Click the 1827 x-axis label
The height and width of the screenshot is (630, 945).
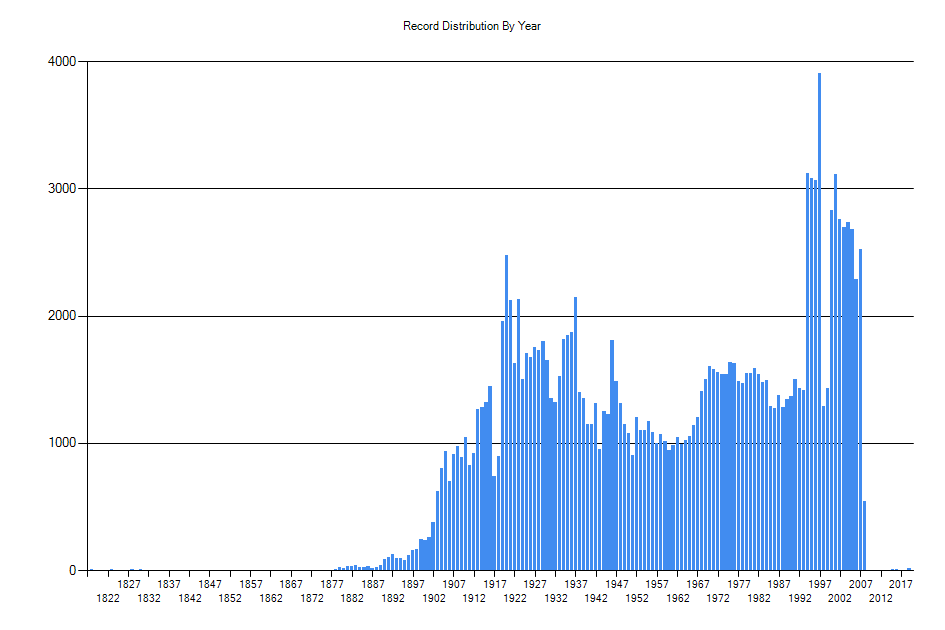(128, 584)
